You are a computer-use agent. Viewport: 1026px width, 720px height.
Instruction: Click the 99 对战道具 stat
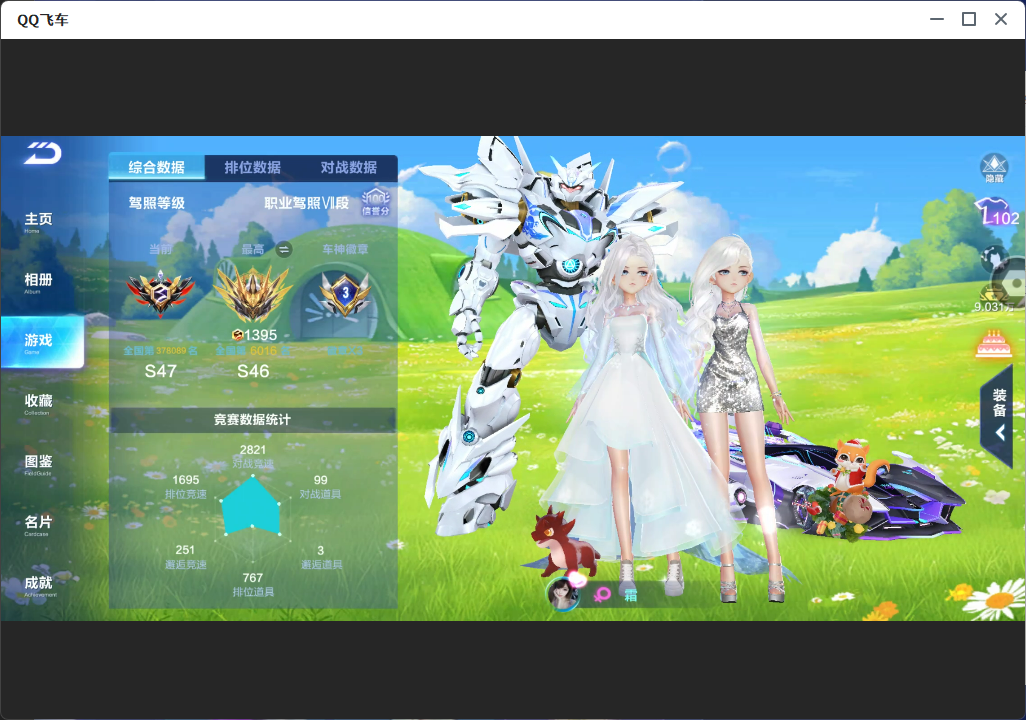tap(320, 486)
